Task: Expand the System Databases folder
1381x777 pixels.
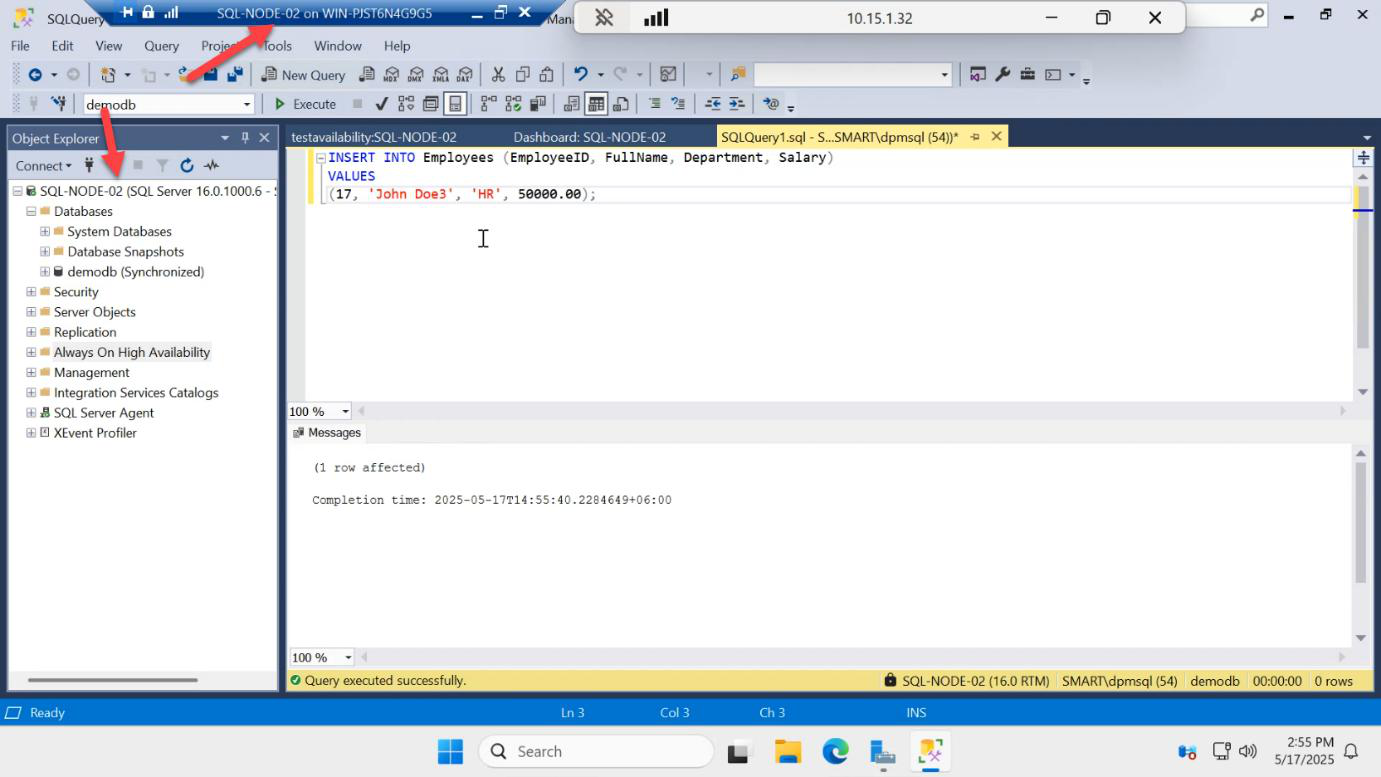Action: pos(45,232)
